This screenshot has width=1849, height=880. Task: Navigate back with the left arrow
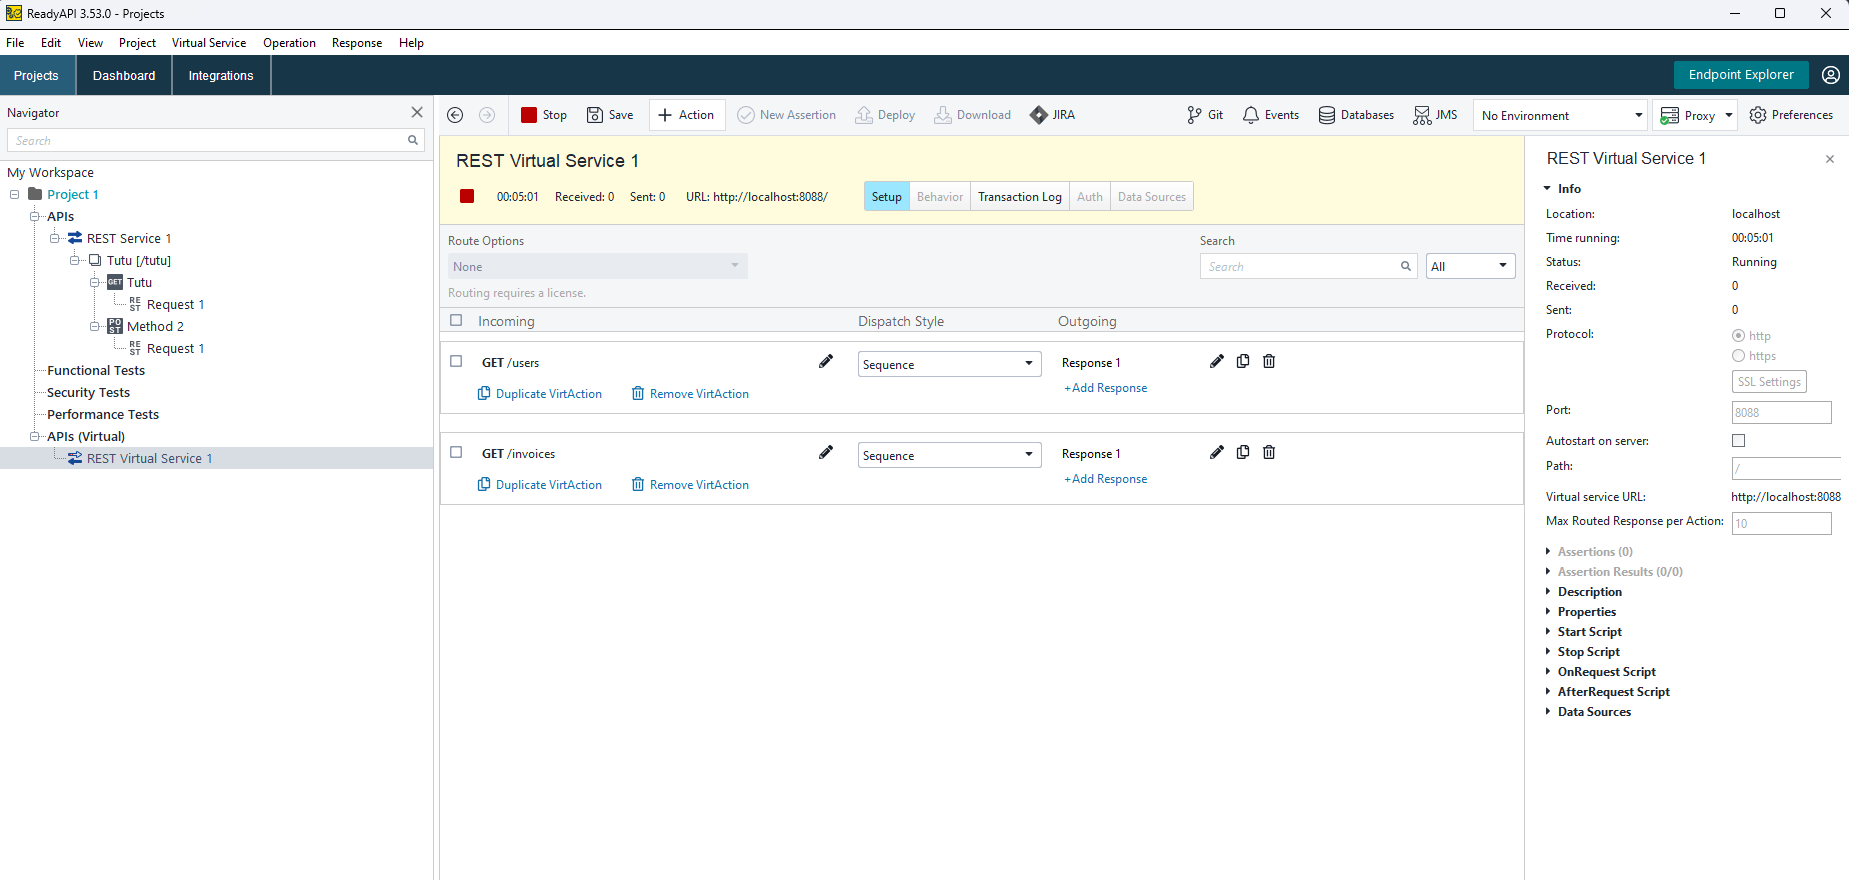tap(455, 115)
